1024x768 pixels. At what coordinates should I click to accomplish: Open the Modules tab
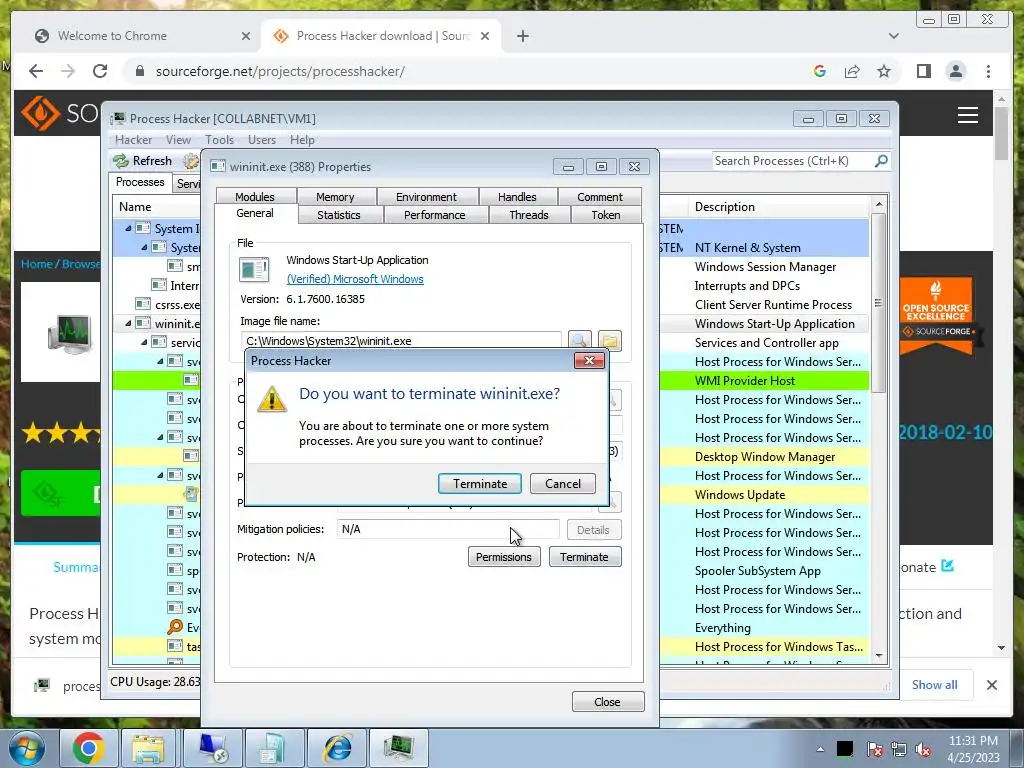coord(255,197)
